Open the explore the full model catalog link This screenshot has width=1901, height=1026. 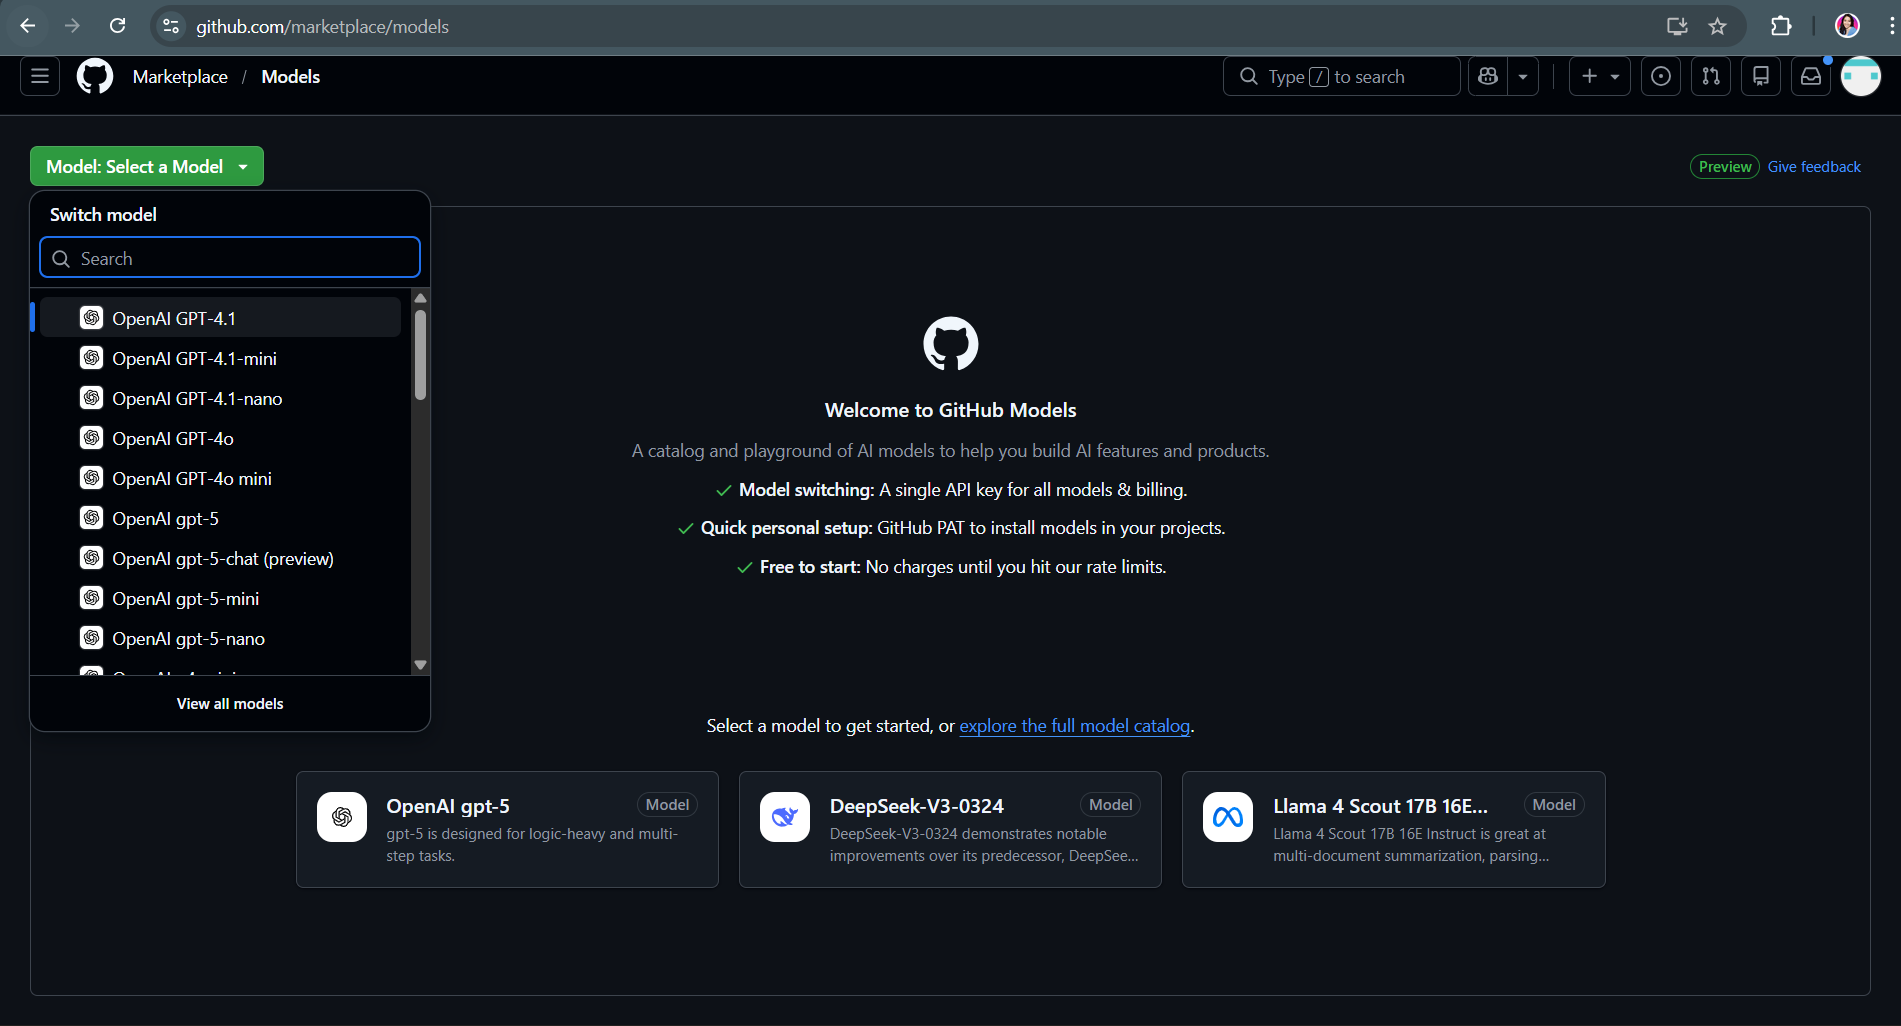coord(1074,726)
